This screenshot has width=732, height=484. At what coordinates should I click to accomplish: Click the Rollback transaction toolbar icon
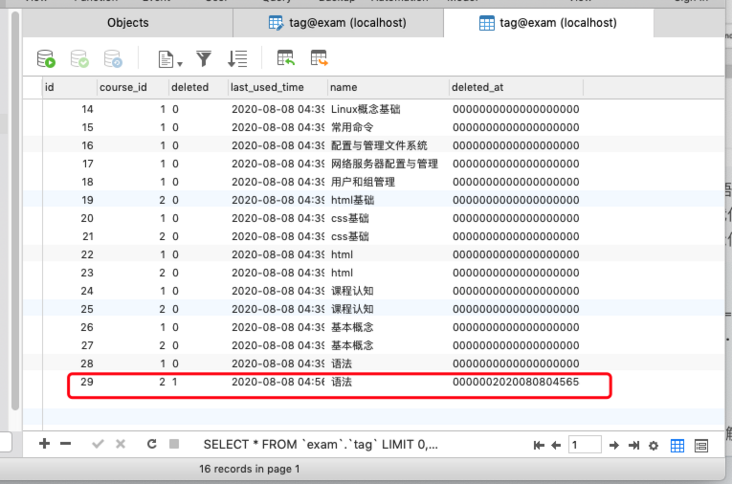(x=113, y=59)
